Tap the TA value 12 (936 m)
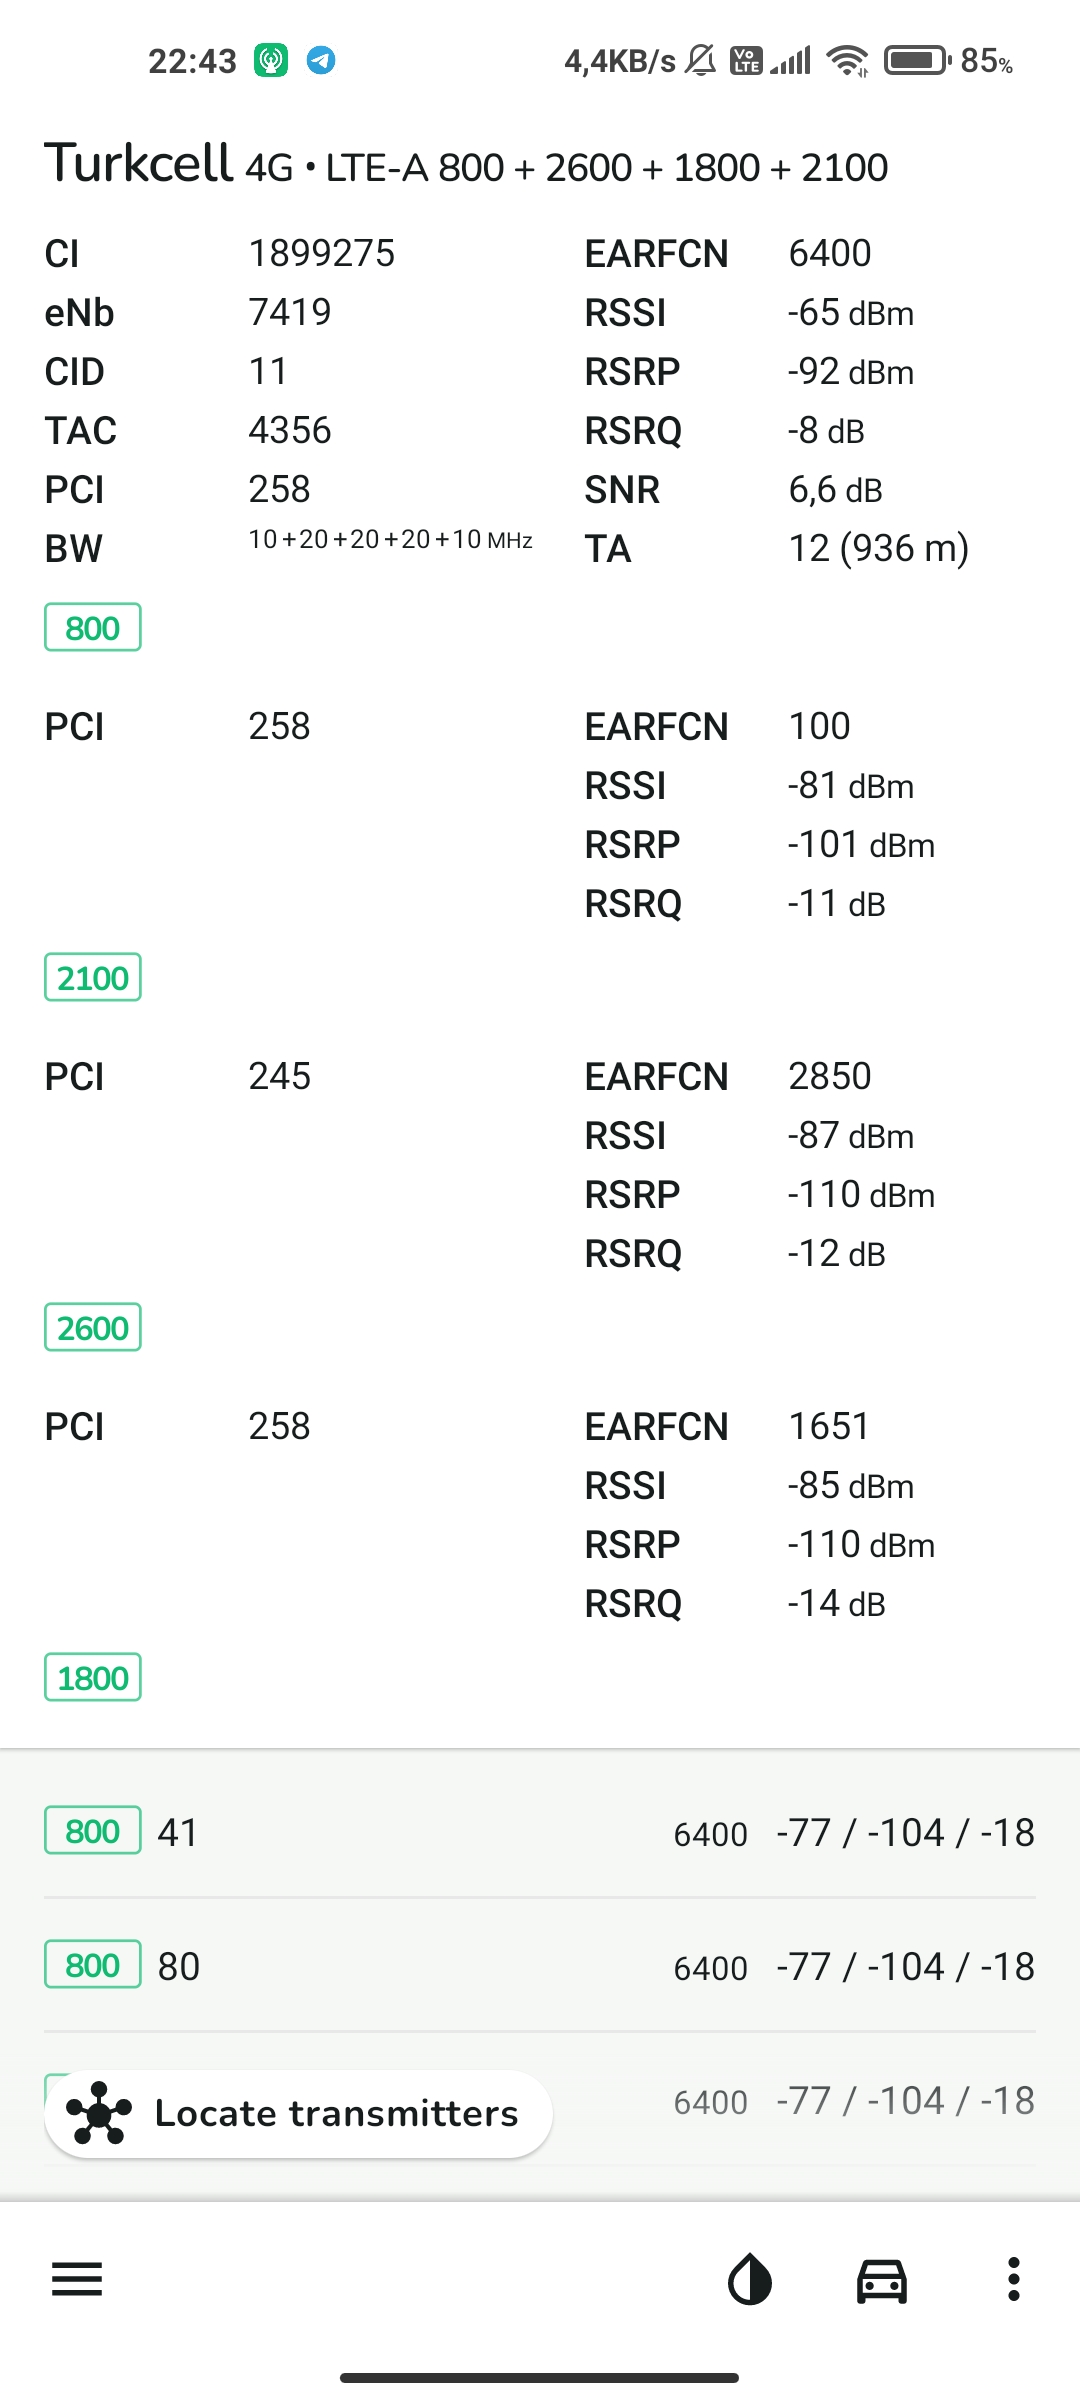This screenshot has height=2400, width=1080. click(879, 548)
